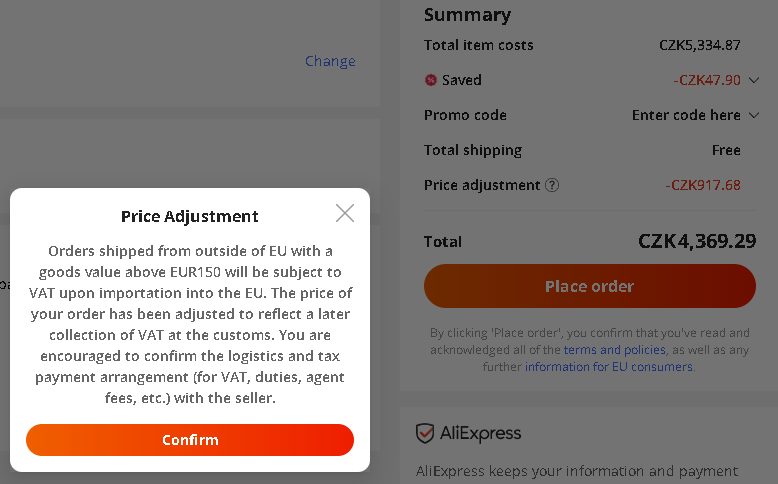Click the saved amount -CZK47.90

707,80
